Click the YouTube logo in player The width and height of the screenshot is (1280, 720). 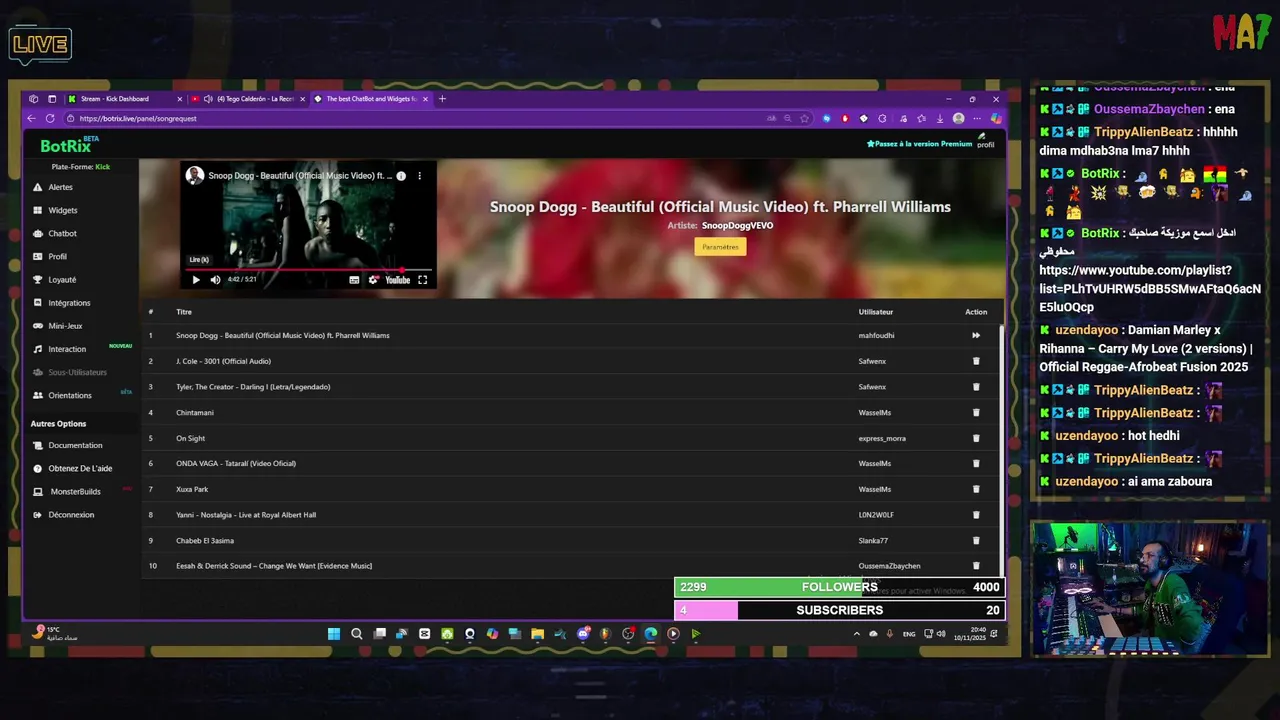[x=398, y=280]
